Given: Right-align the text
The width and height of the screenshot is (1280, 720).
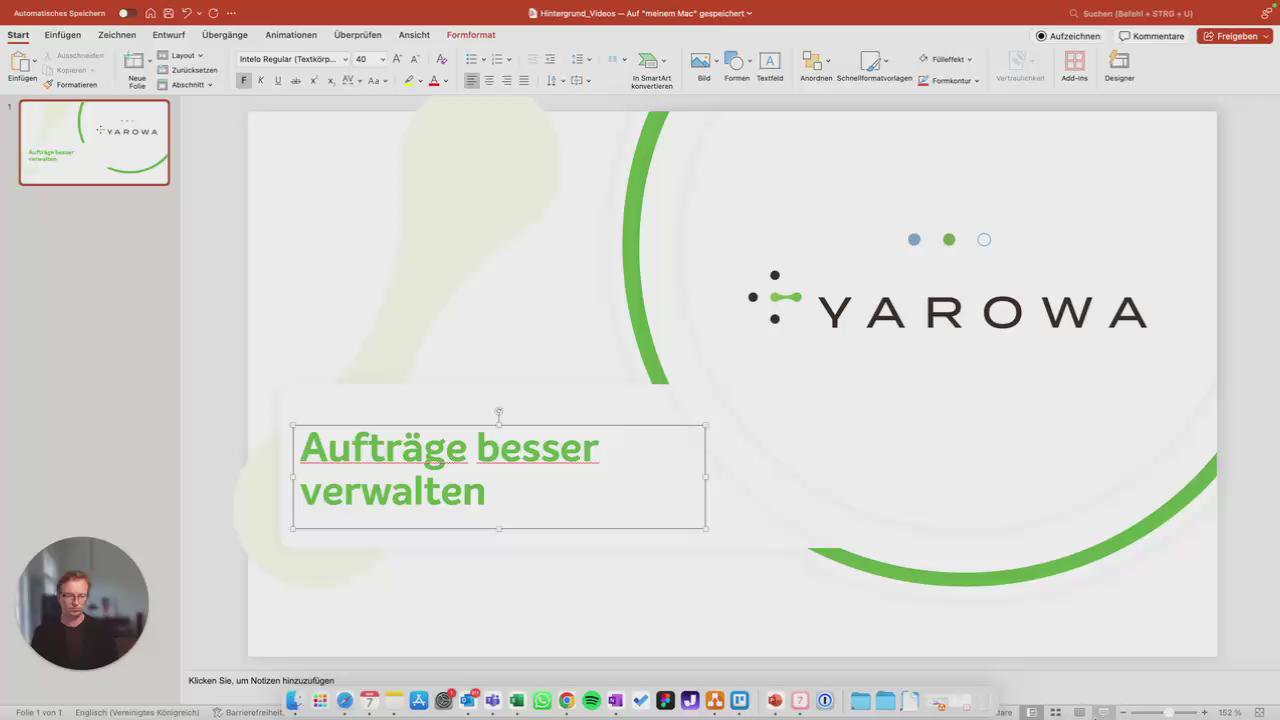Looking at the screenshot, I should click(x=507, y=81).
